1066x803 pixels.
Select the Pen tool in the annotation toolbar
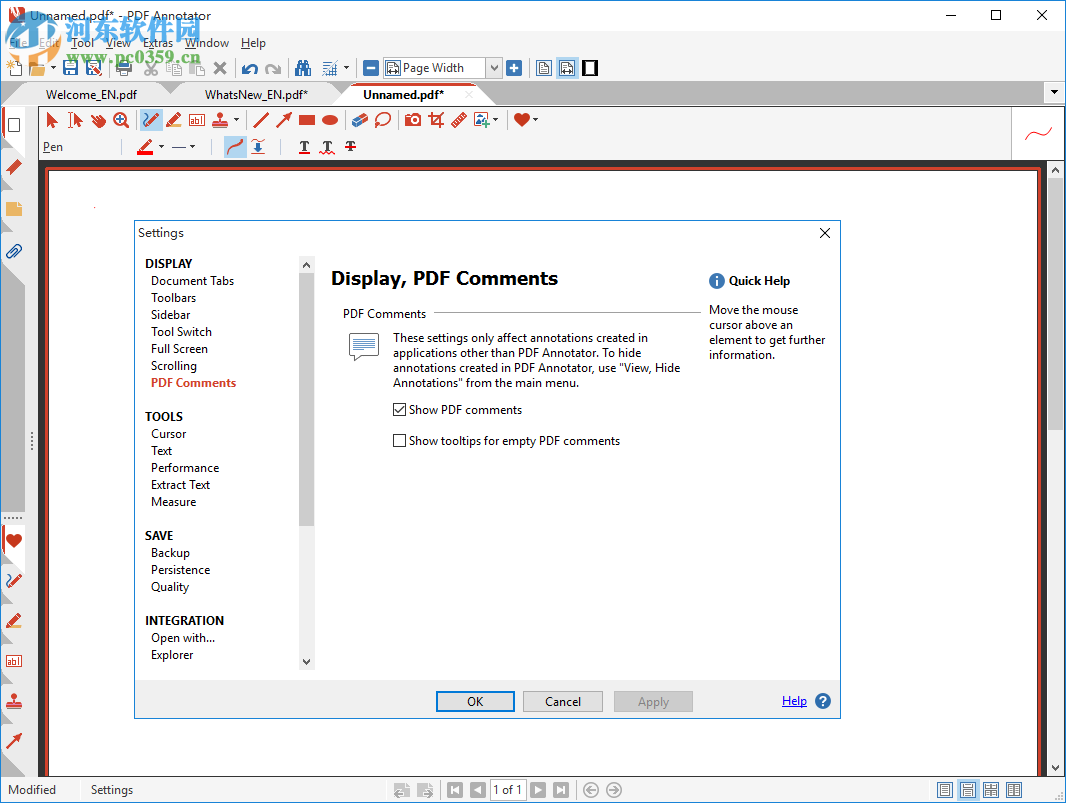[x=152, y=119]
